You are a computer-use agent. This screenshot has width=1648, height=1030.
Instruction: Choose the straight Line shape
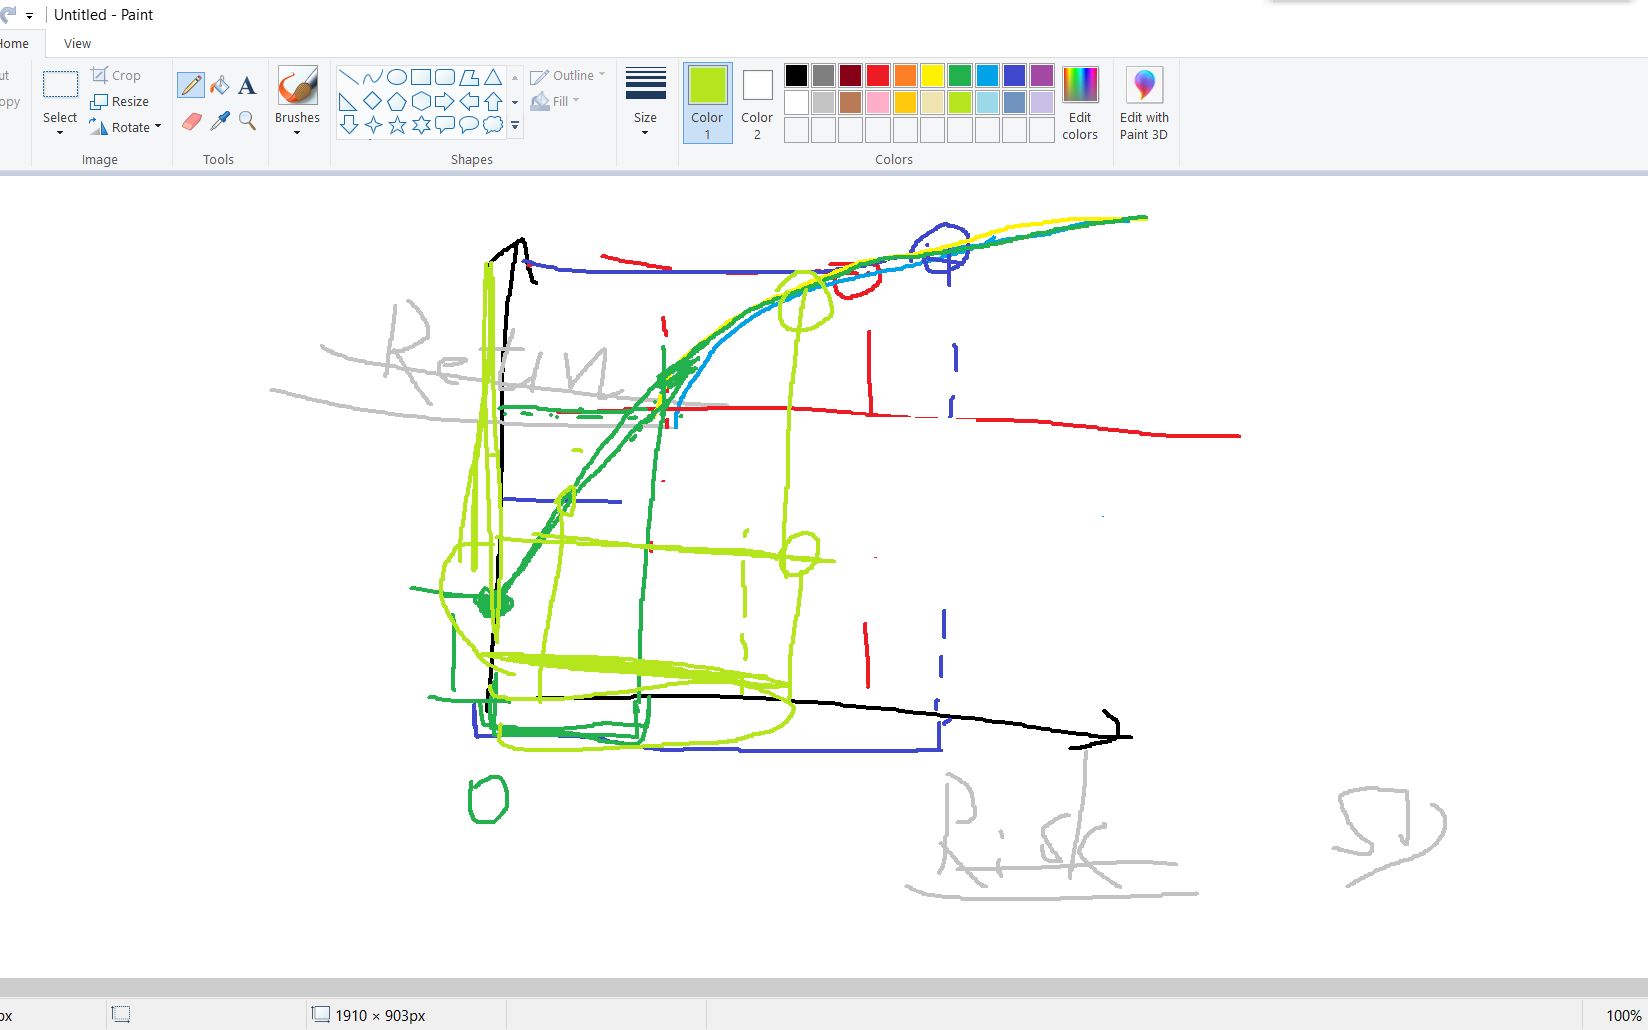click(349, 77)
